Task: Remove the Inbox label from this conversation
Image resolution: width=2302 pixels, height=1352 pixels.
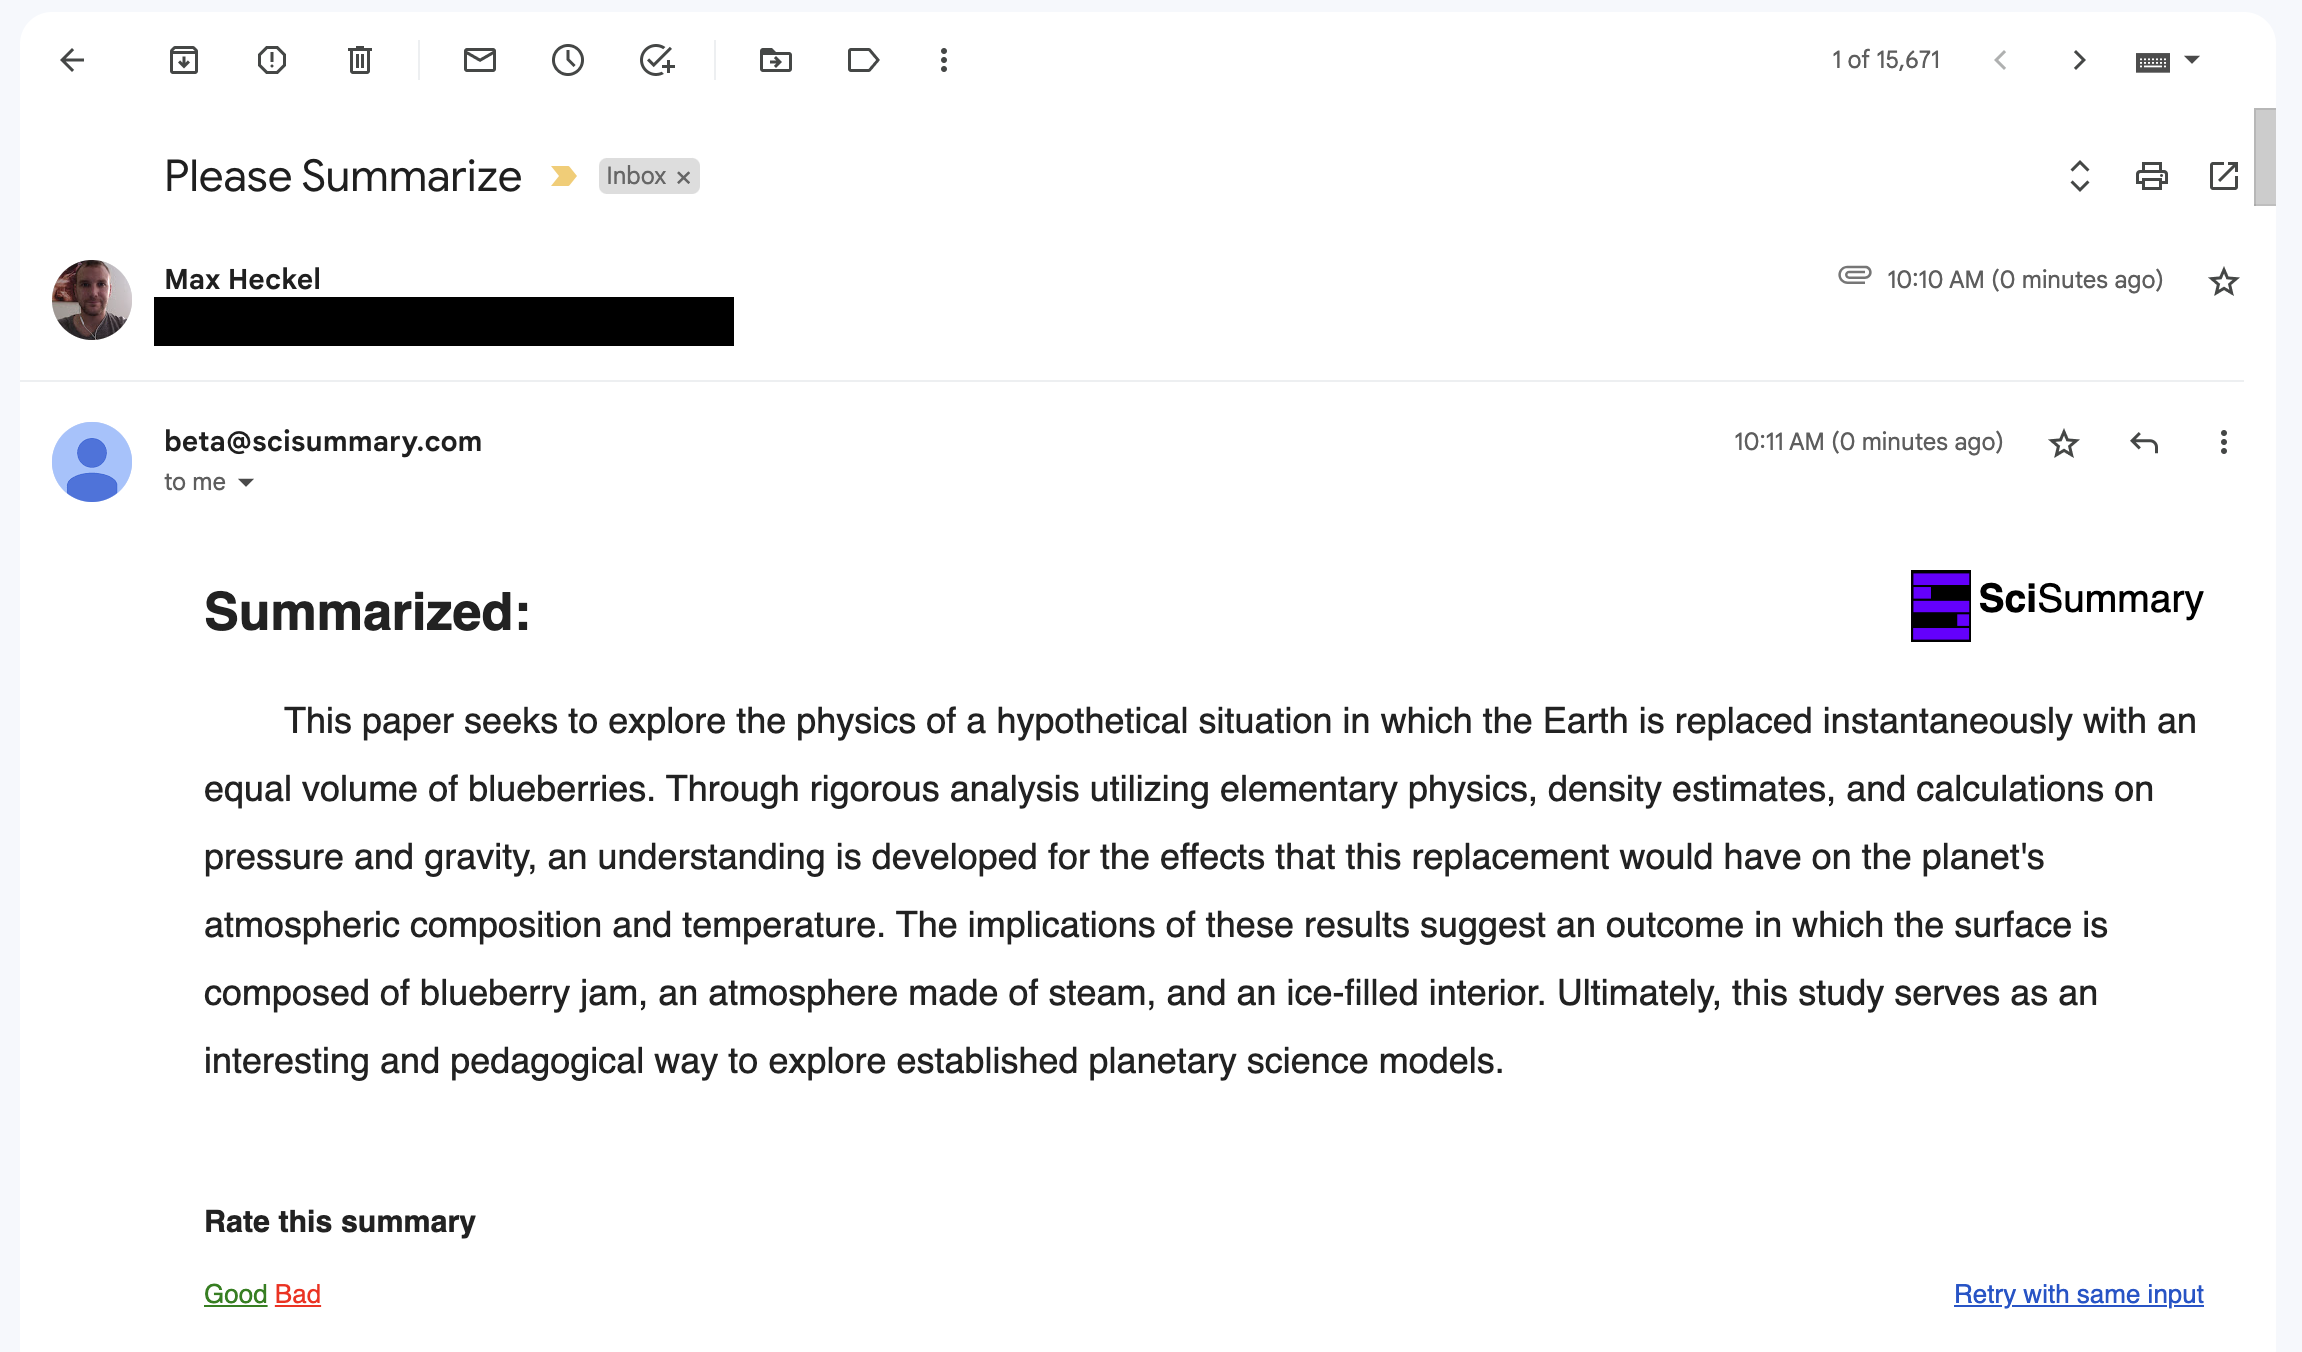Action: tap(684, 177)
